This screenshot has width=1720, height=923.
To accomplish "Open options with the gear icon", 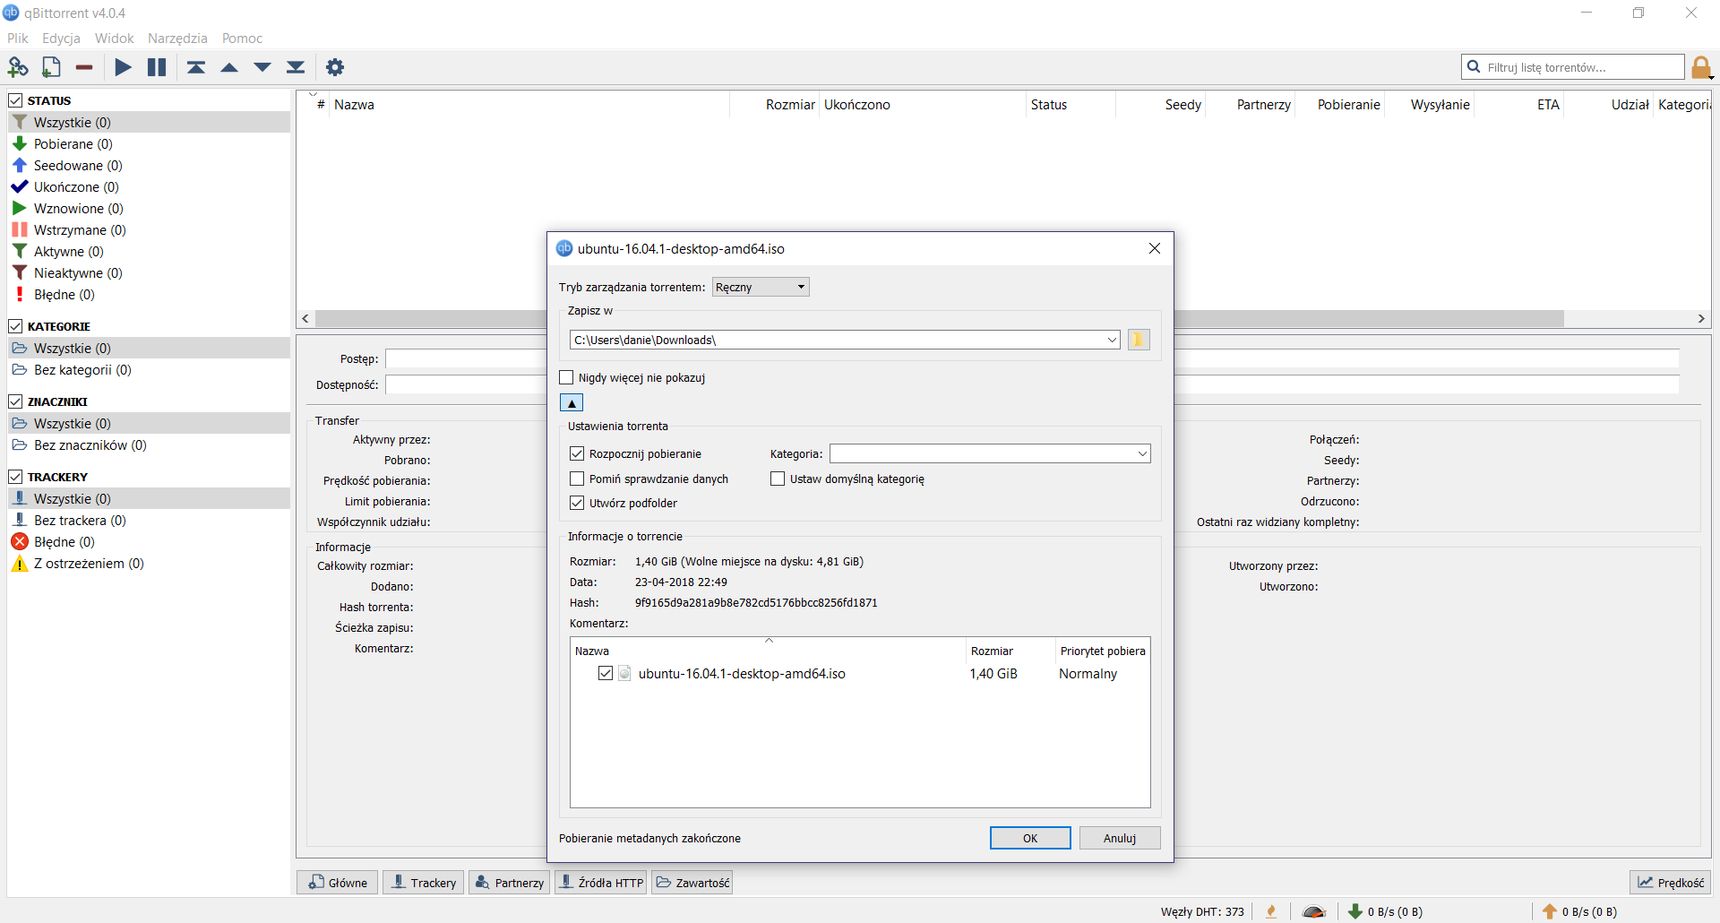I will [335, 67].
